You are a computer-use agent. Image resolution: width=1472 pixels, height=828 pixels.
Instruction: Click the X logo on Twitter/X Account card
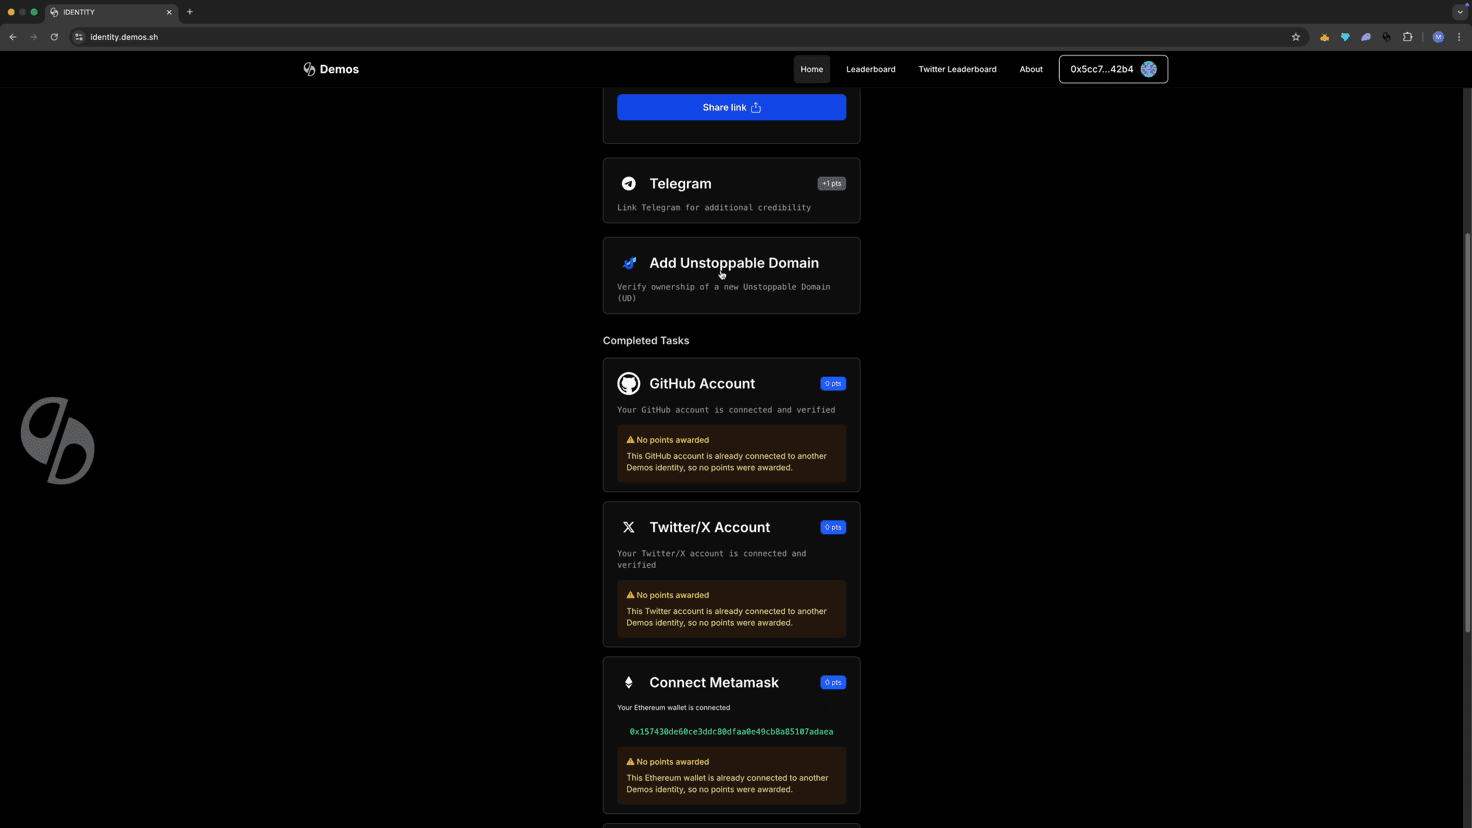click(x=629, y=527)
